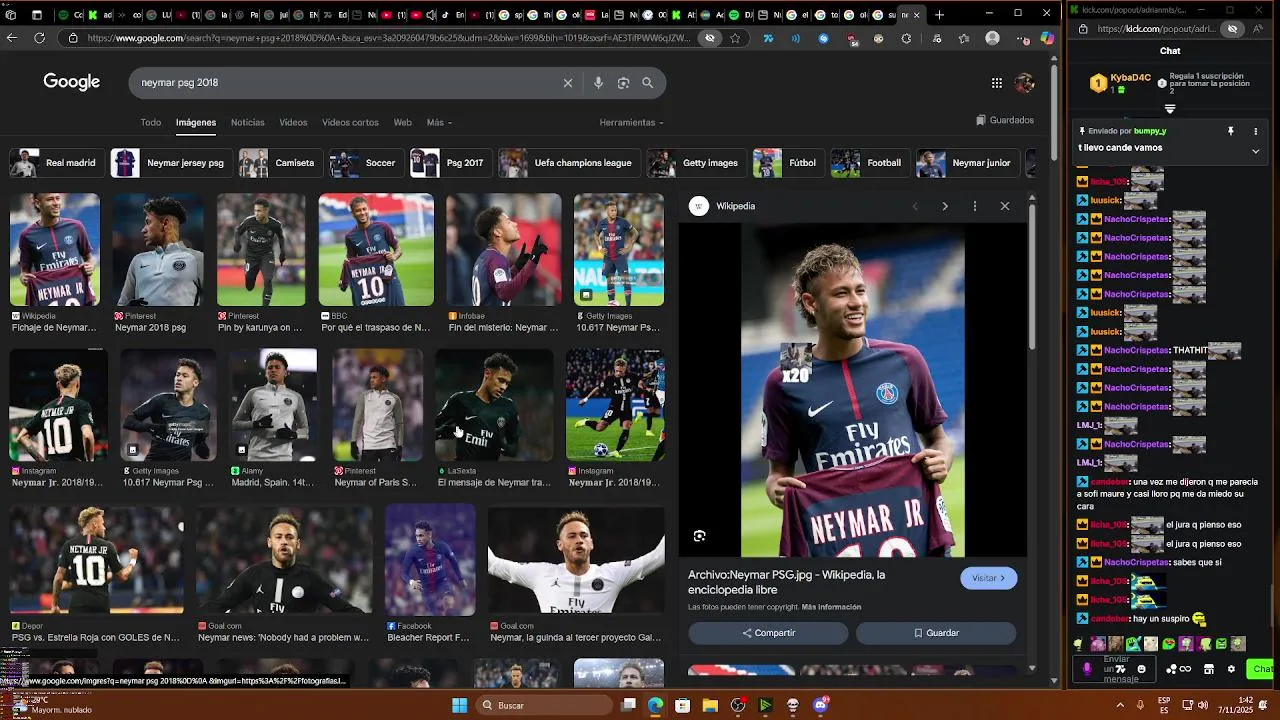Open Windows Start menu
Viewport: 1280px width, 720px height.
pos(459,705)
